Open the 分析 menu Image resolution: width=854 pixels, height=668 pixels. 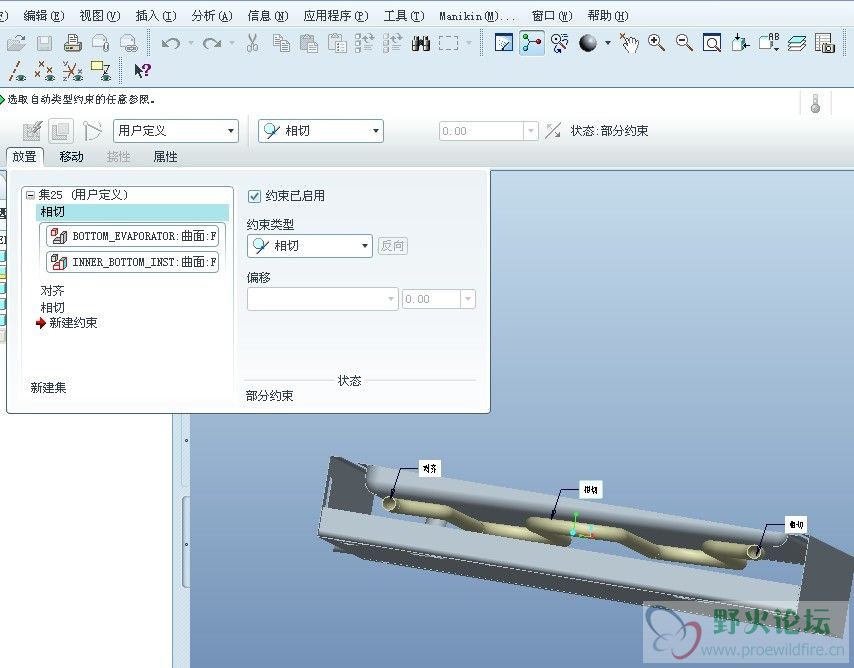[x=212, y=16]
